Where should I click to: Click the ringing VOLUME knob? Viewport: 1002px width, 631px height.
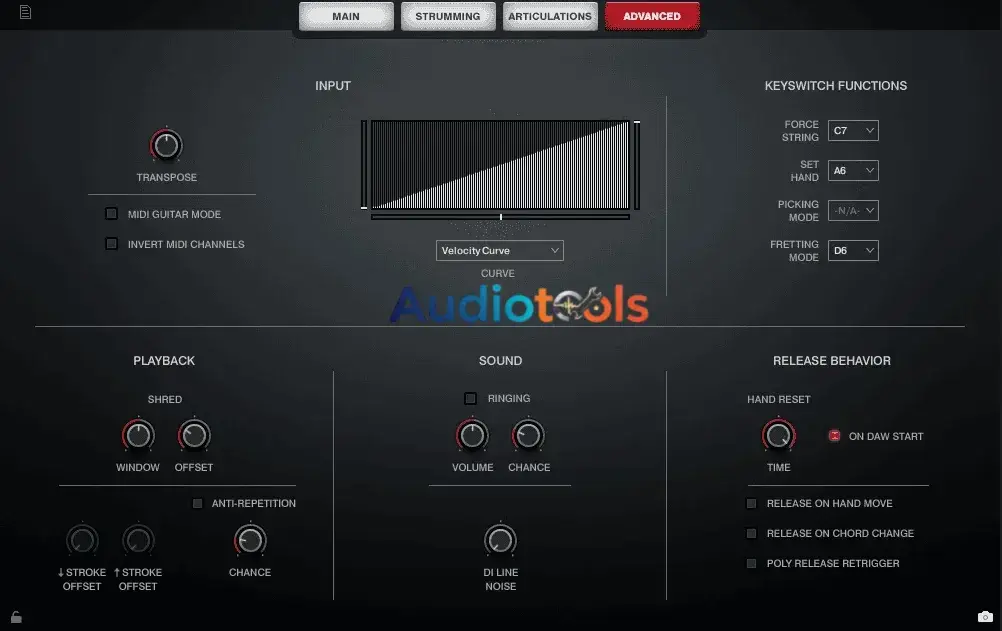(472, 436)
